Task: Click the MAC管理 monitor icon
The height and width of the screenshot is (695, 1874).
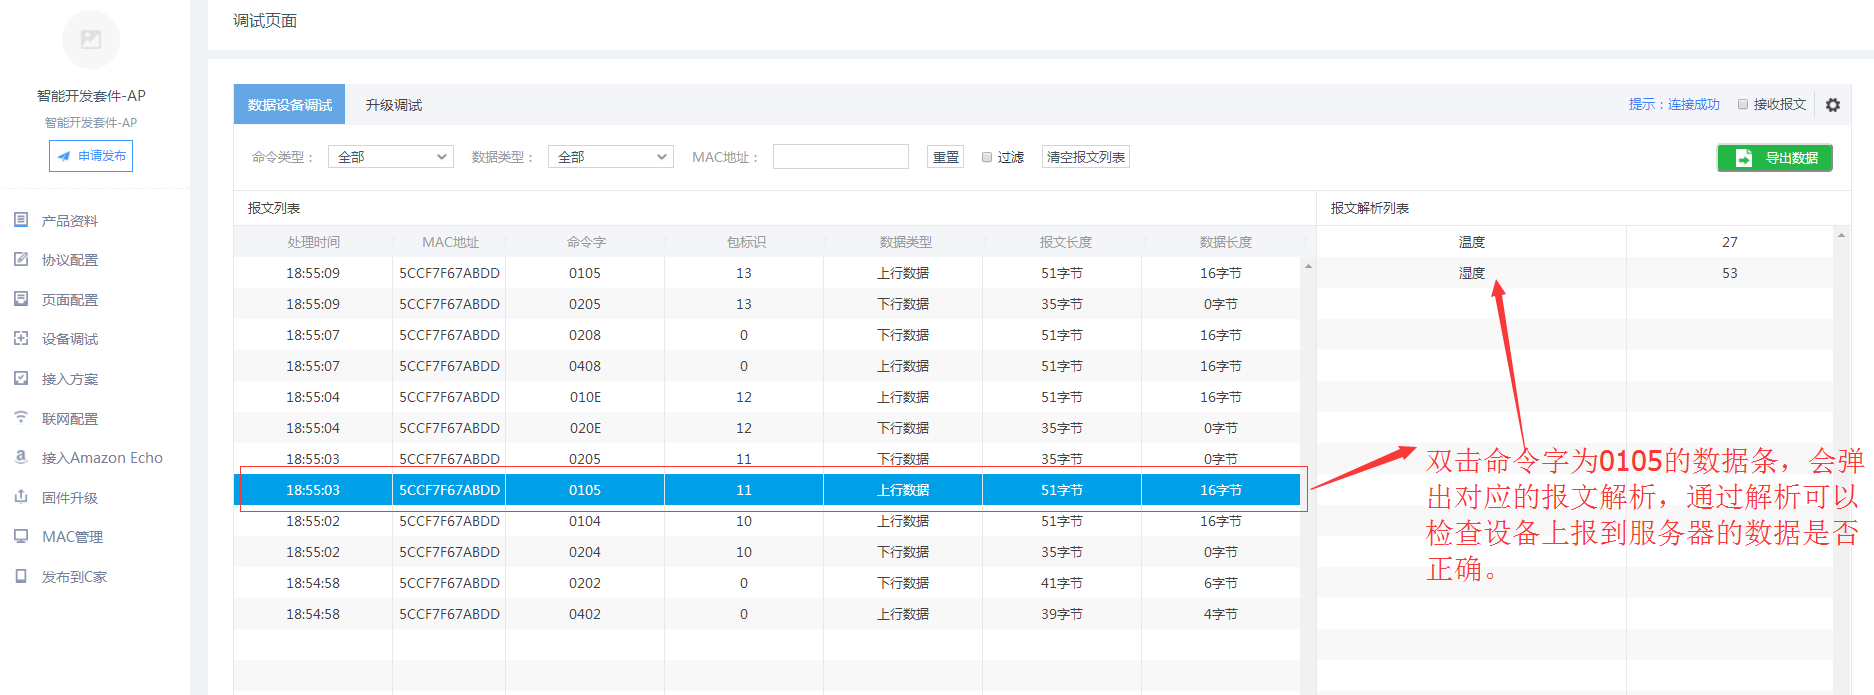Action: 21,536
